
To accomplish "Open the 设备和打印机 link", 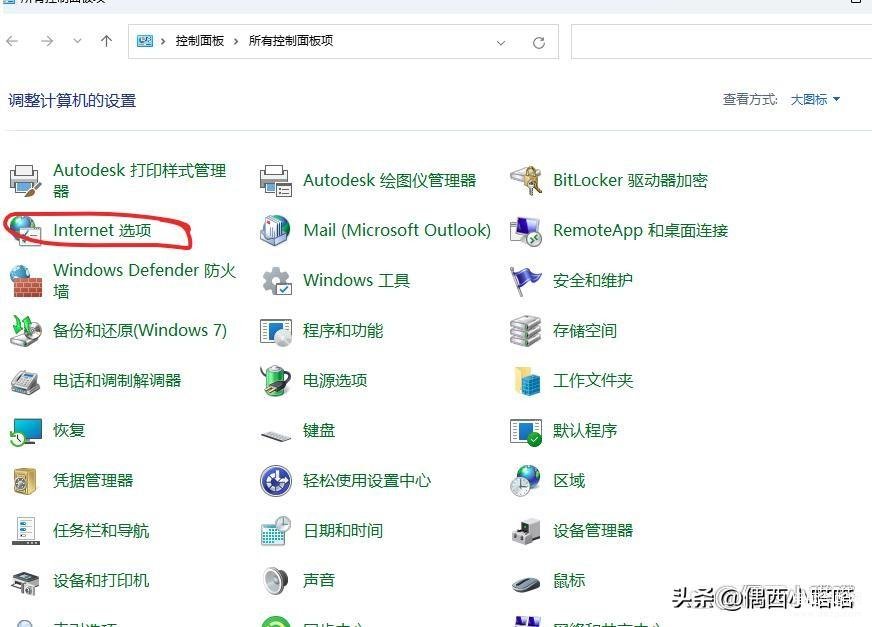I will 101,581.
